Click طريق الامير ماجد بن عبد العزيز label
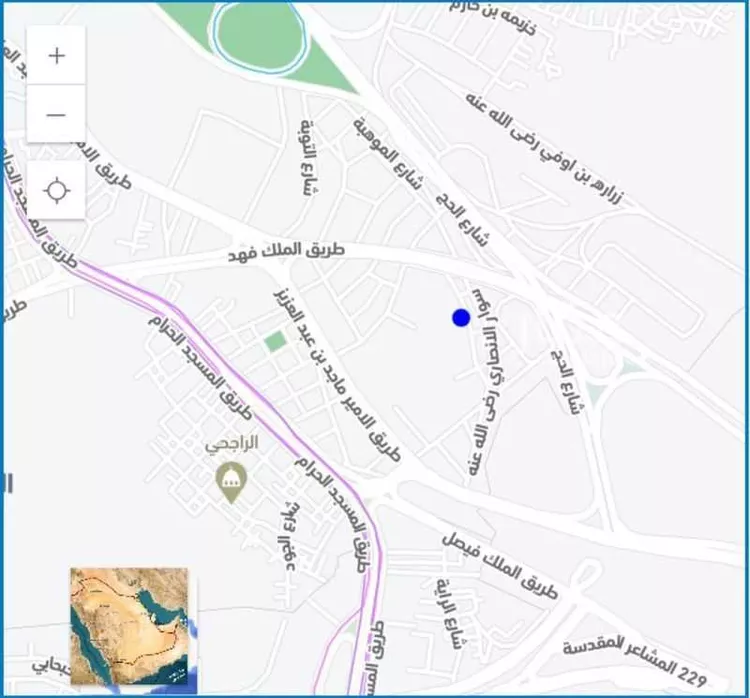 click(x=337, y=375)
